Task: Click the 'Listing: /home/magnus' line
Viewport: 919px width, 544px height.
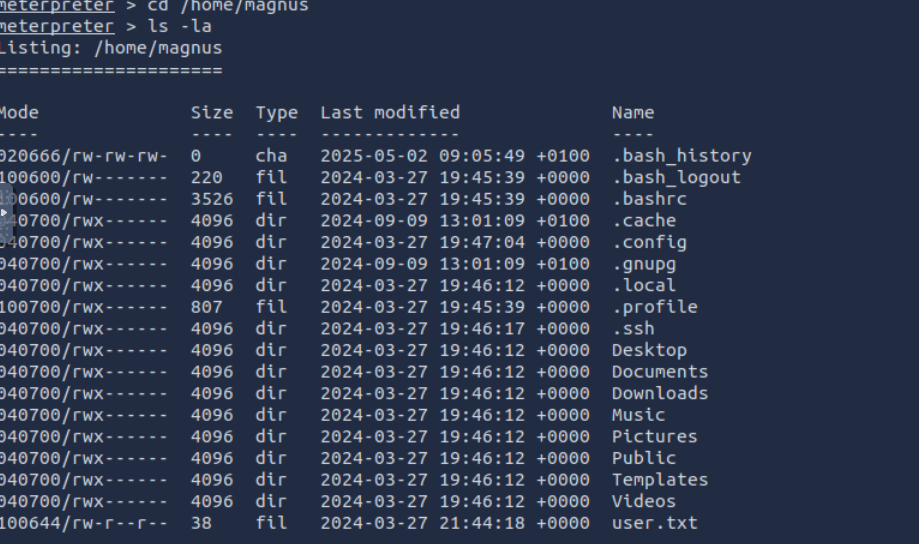Action: 111,47
